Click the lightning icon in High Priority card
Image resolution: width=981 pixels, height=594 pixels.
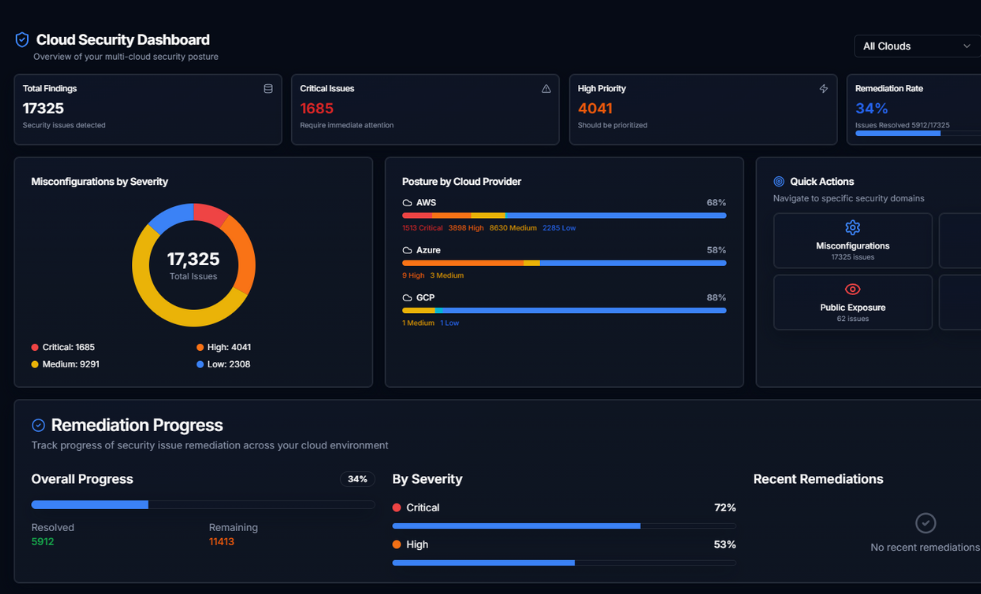[824, 89]
